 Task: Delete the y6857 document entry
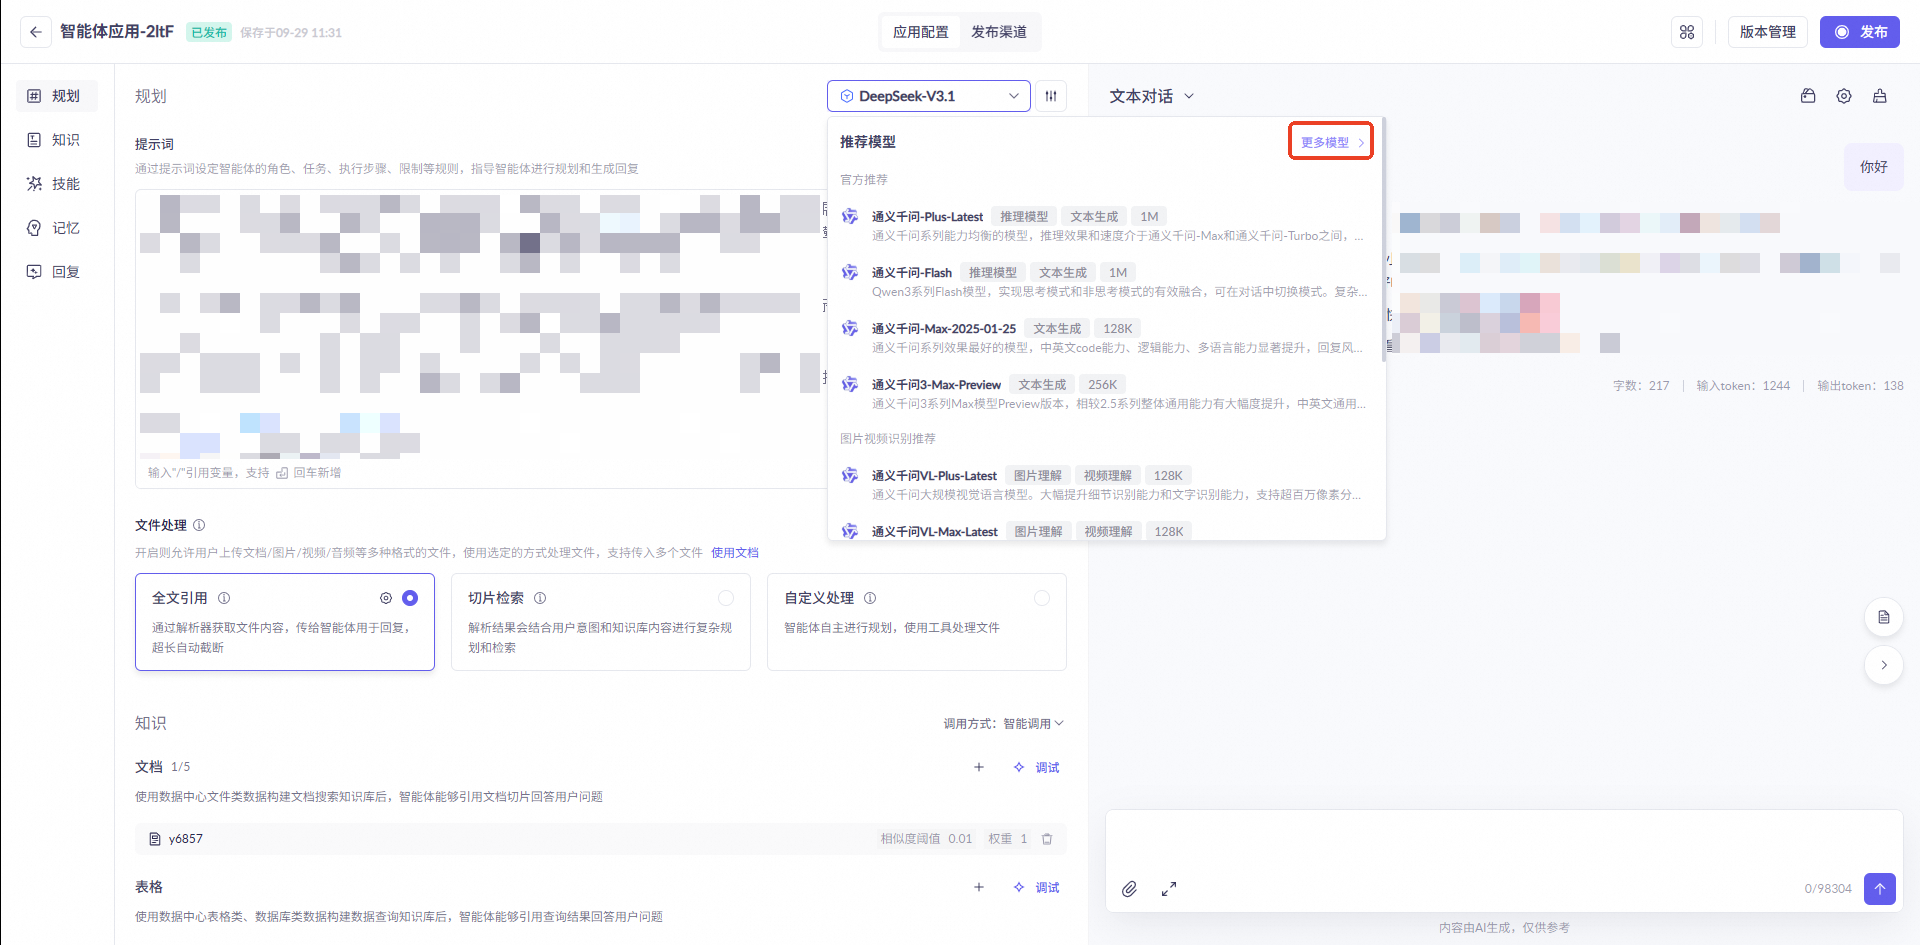point(1047,839)
